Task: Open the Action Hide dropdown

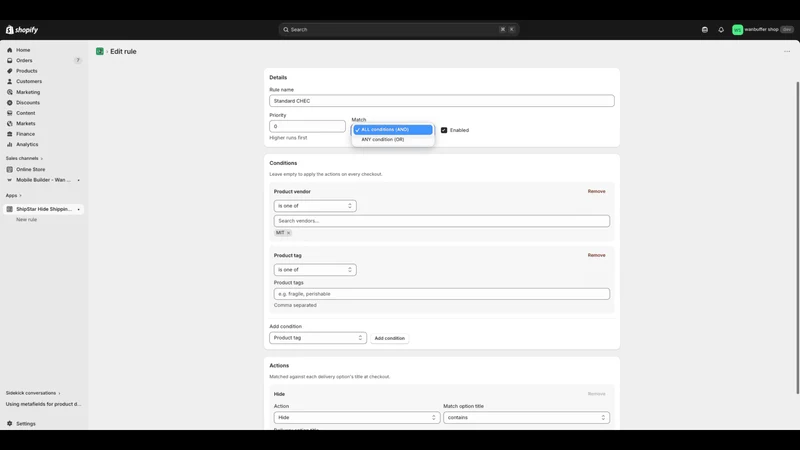Action: point(357,417)
